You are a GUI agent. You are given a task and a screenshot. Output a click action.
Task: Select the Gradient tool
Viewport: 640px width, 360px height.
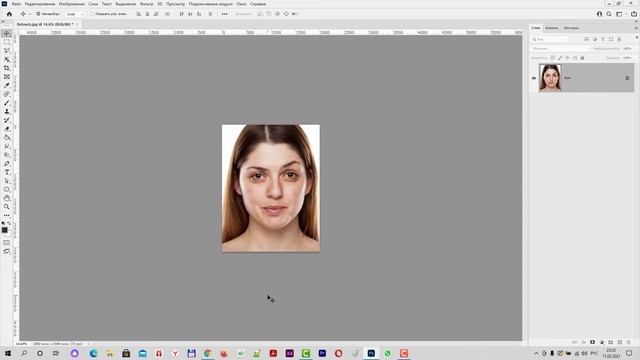[x=7, y=138]
